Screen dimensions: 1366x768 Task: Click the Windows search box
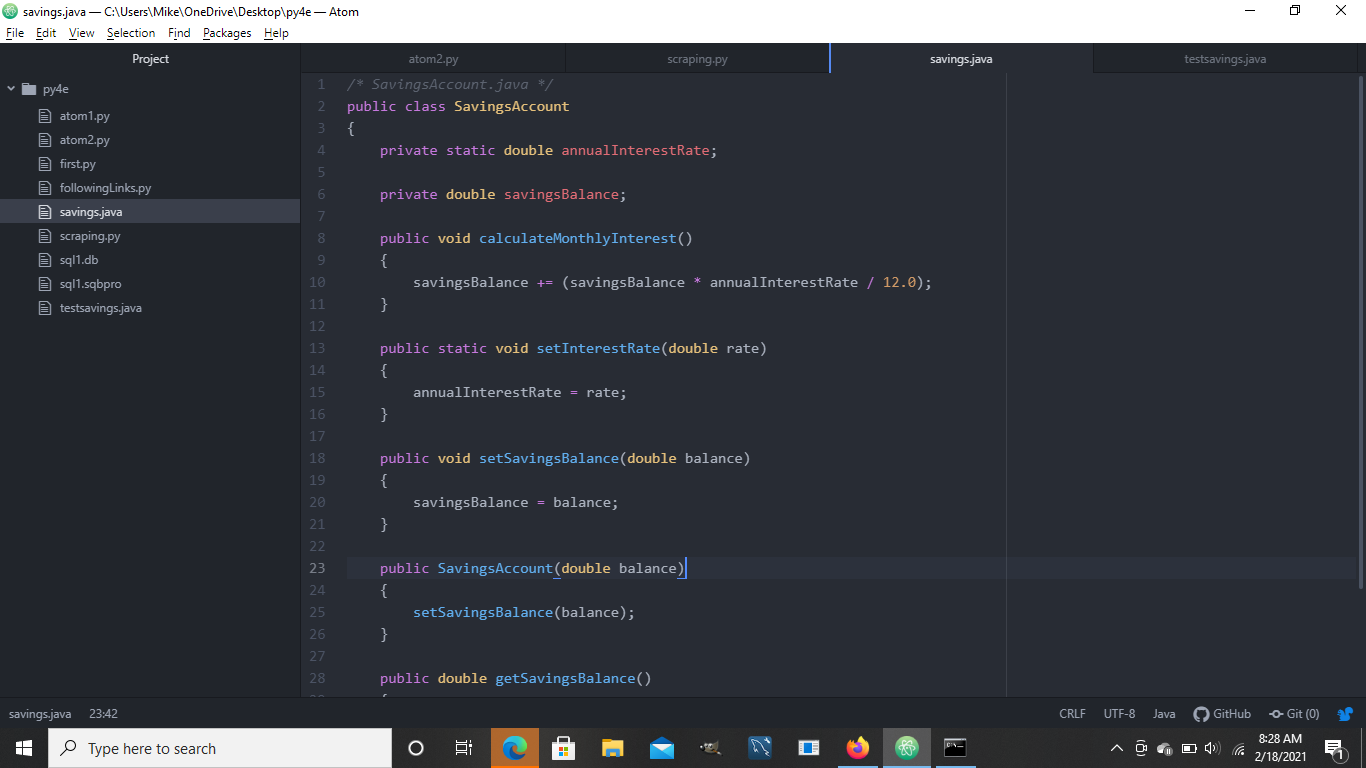tap(220, 748)
